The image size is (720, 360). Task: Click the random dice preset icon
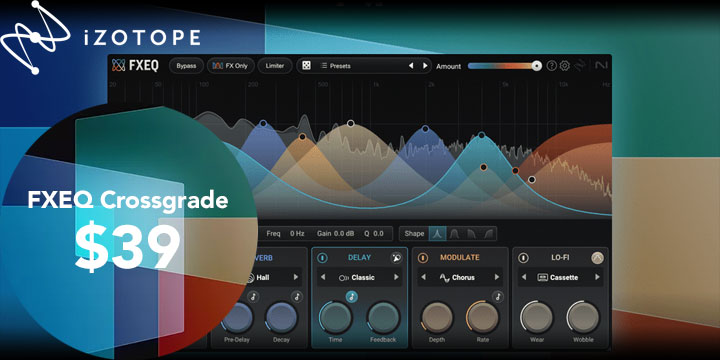(x=306, y=66)
